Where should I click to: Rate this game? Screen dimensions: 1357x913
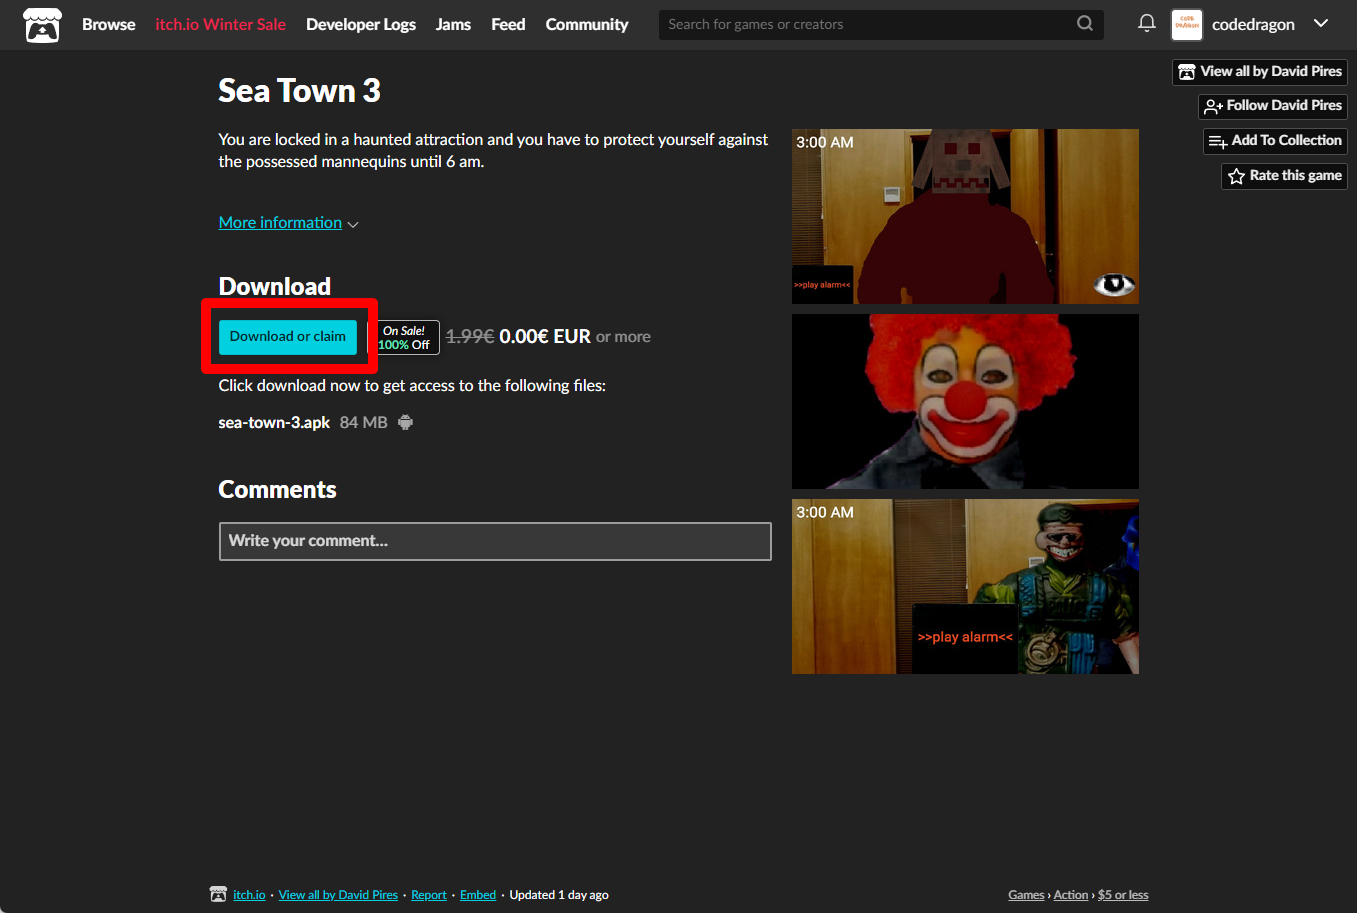[x=1284, y=176]
